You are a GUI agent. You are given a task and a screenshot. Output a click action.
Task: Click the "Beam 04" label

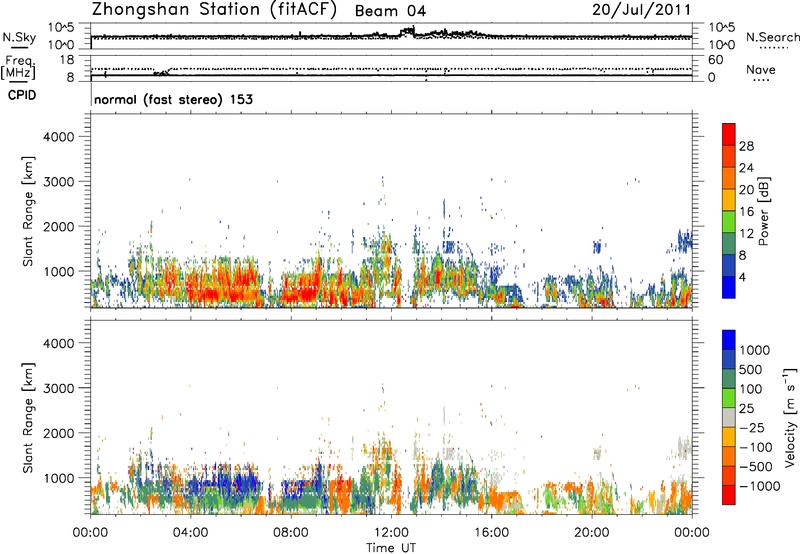[390, 11]
